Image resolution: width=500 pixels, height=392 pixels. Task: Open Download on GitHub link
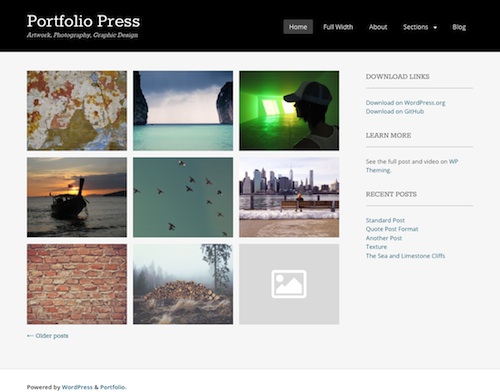395,111
